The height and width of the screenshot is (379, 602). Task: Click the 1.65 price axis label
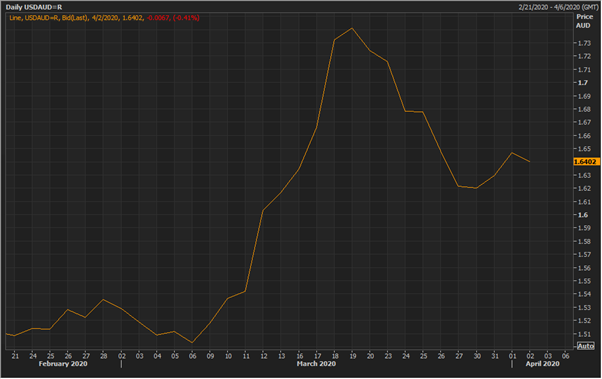(x=584, y=149)
